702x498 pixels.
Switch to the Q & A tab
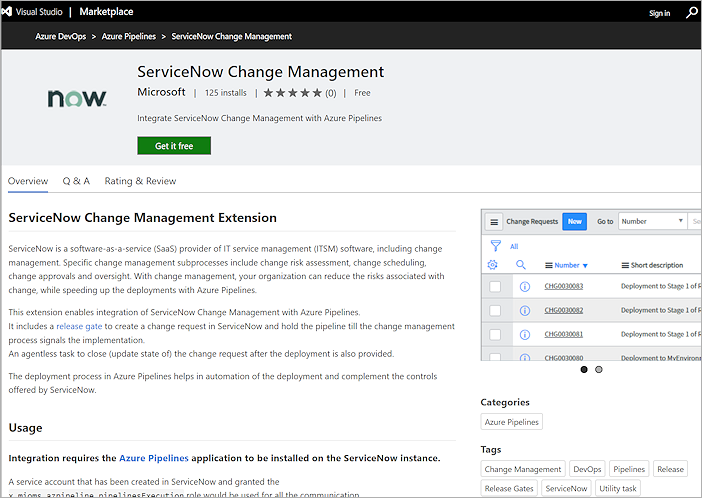(x=76, y=181)
